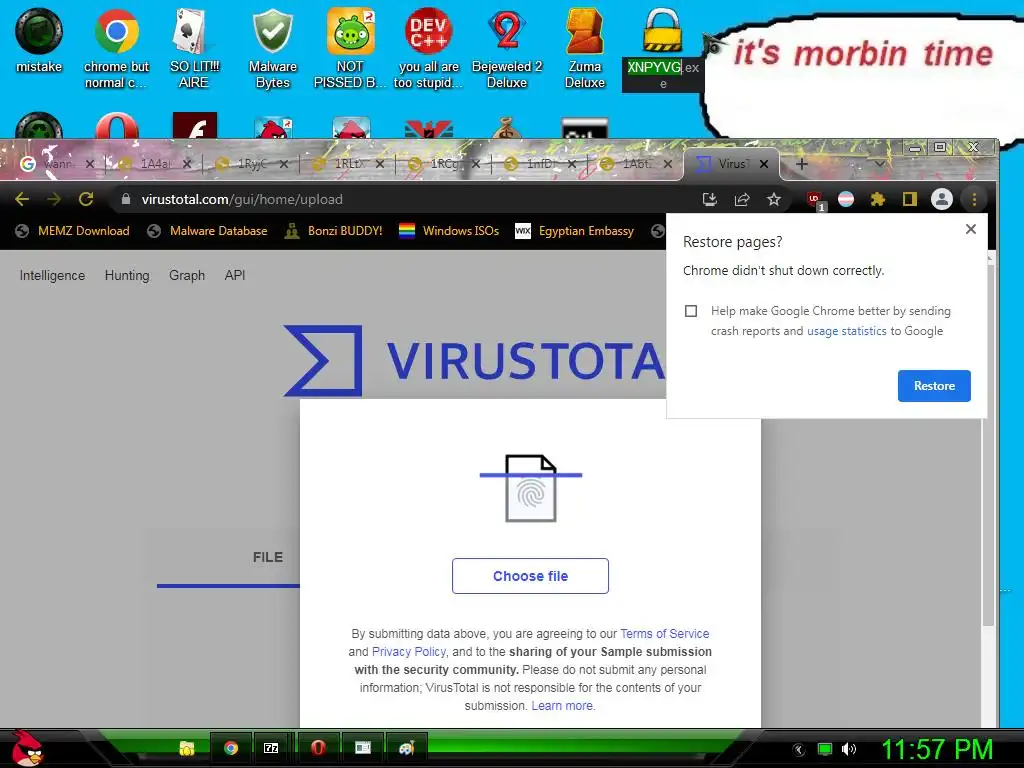Open the DEV C++ desktop icon
Viewport: 1024px width, 768px height.
point(428,48)
